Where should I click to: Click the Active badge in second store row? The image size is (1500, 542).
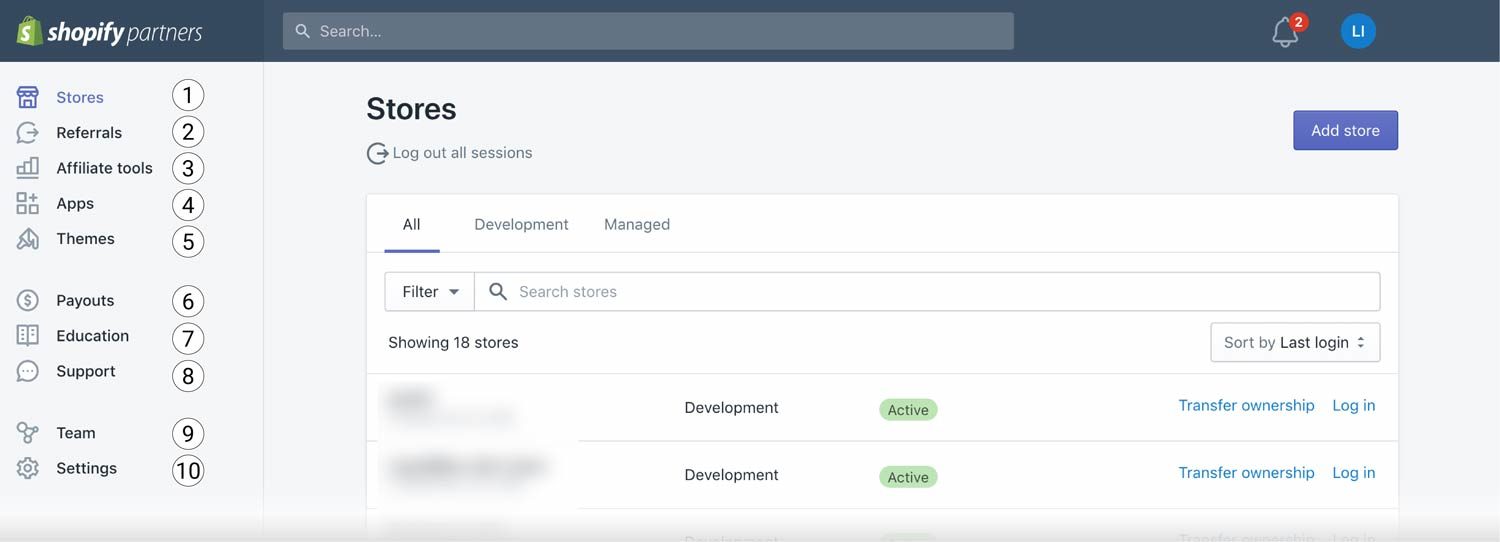908,477
